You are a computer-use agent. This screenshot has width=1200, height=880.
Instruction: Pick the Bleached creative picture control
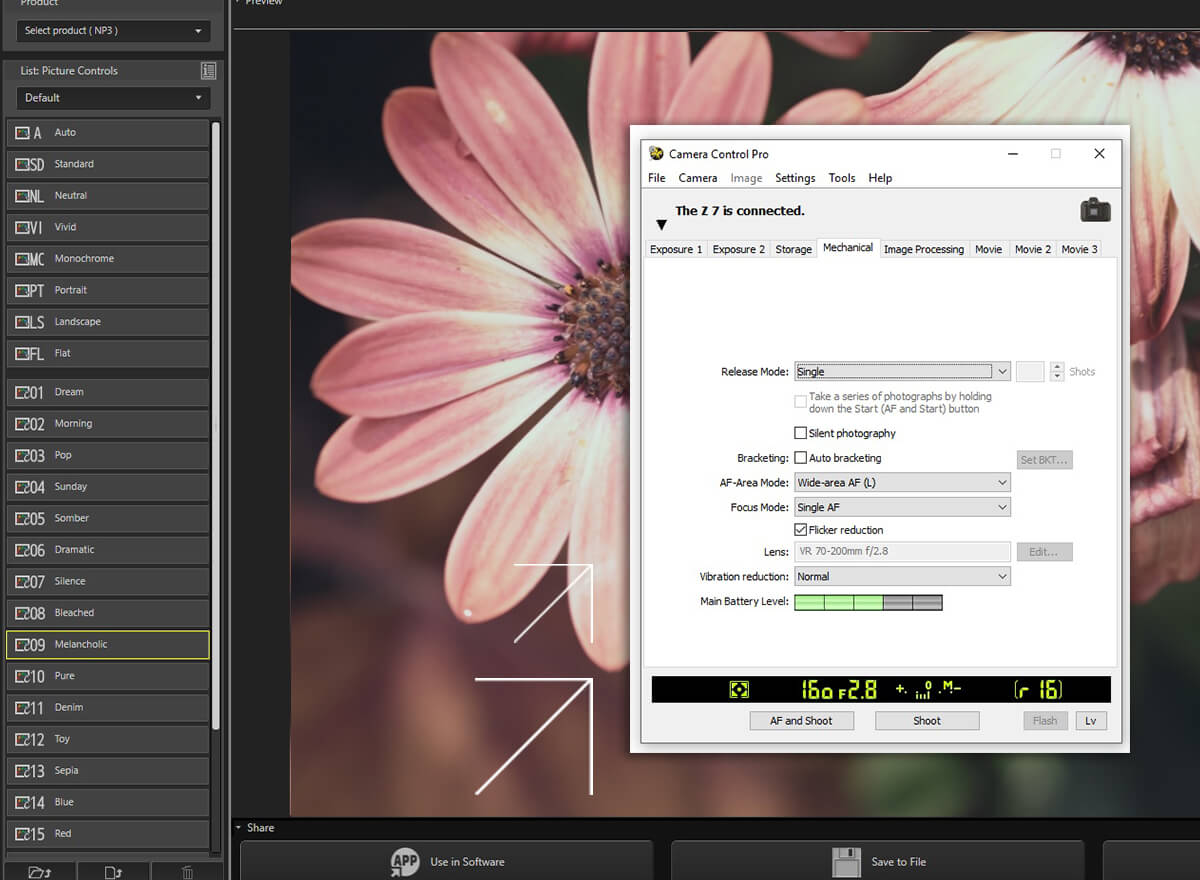pos(108,612)
